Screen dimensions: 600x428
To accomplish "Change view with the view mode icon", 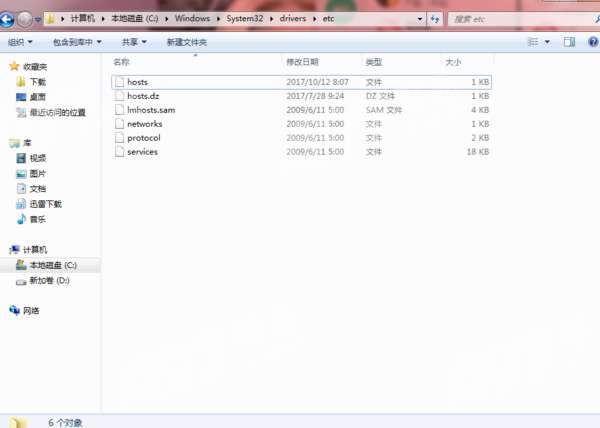I will [x=533, y=42].
